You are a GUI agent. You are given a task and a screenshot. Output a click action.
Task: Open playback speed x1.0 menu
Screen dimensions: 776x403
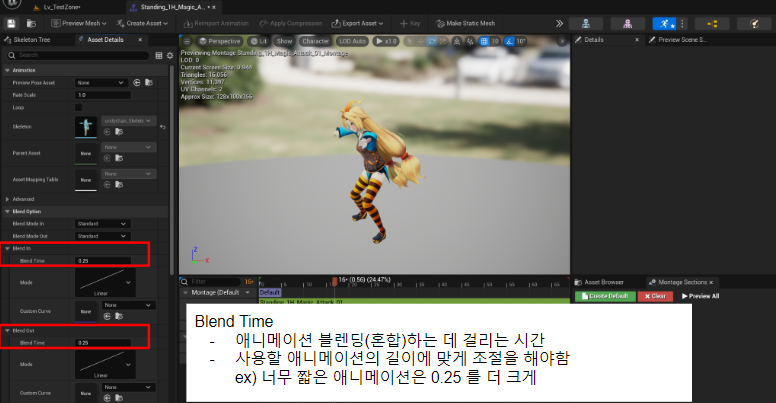[x=386, y=41]
